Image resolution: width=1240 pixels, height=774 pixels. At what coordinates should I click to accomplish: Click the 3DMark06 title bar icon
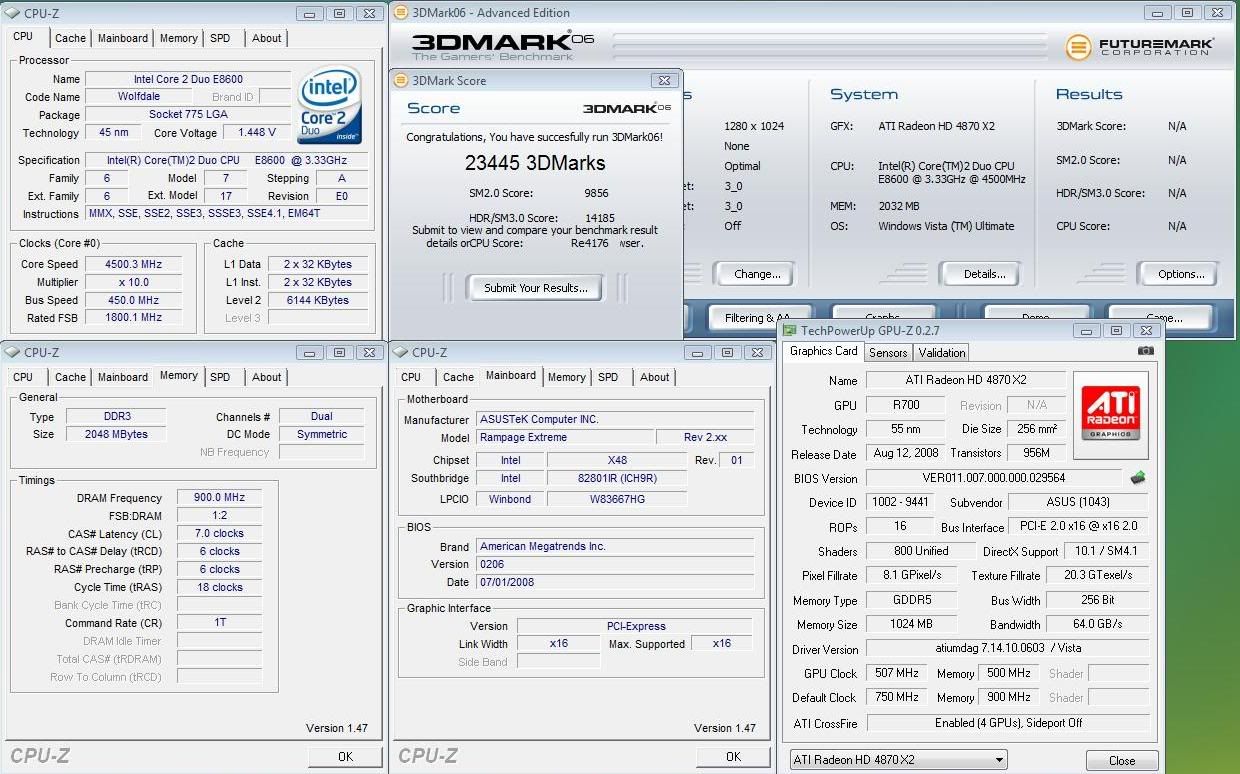401,13
